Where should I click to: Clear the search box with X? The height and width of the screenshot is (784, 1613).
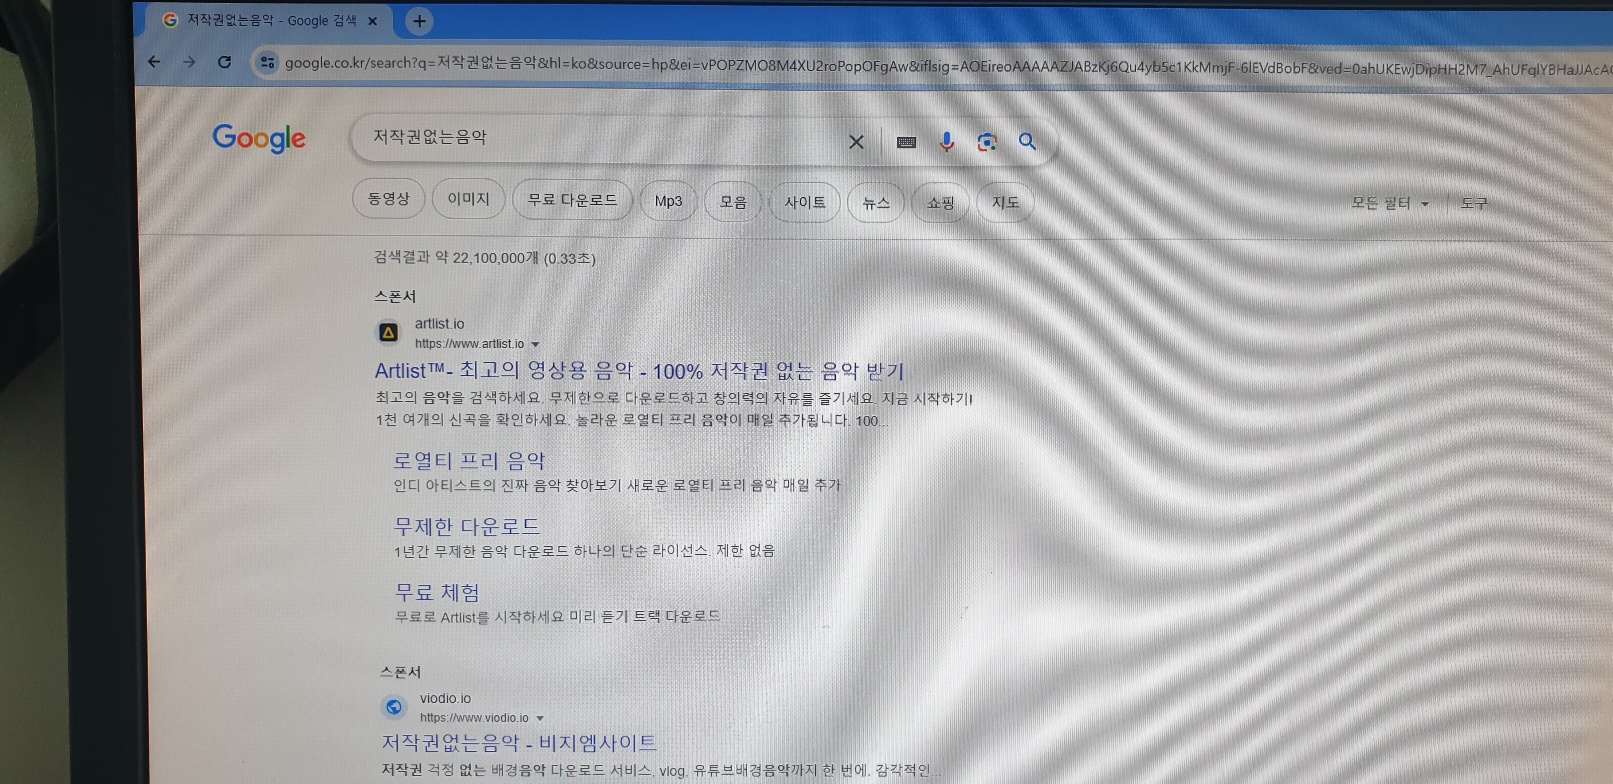click(x=856, y=142)
